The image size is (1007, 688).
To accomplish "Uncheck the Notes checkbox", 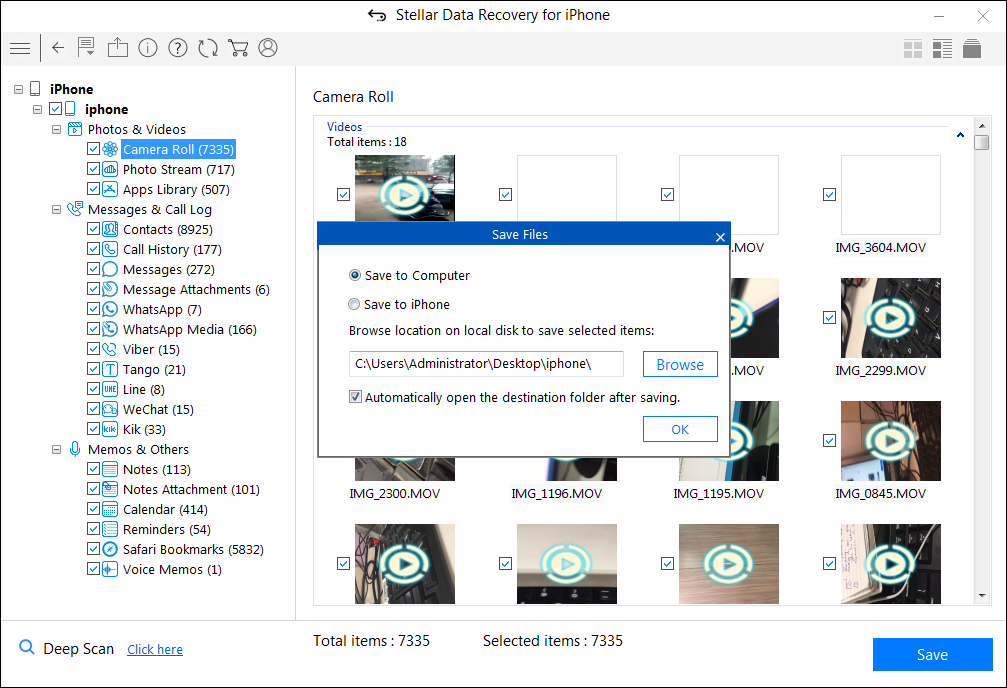I will (x=93, y=469).
